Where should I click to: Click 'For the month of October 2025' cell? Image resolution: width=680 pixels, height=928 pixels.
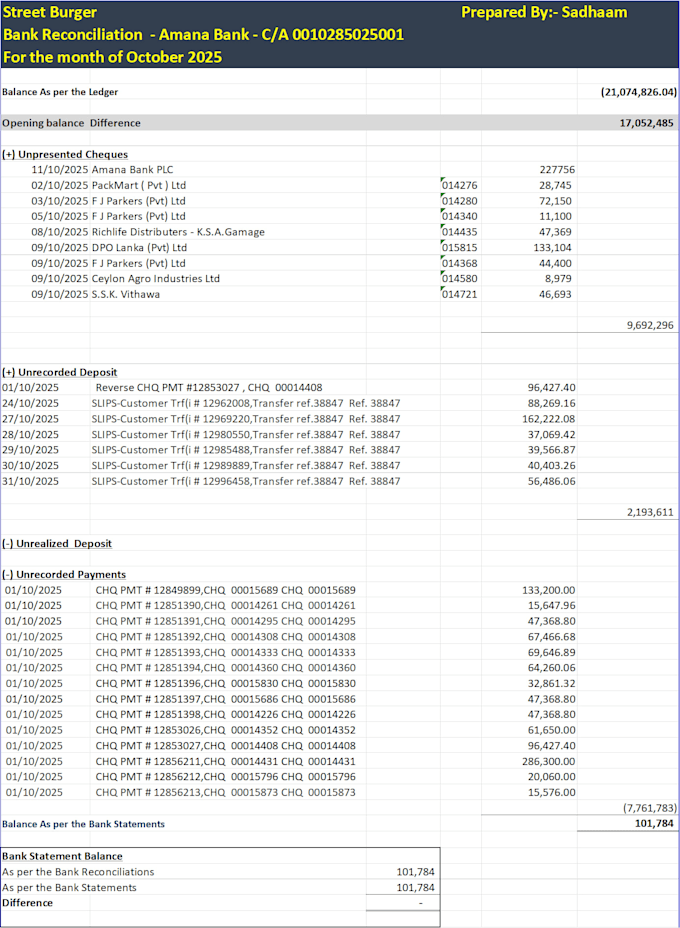point(112,57)
